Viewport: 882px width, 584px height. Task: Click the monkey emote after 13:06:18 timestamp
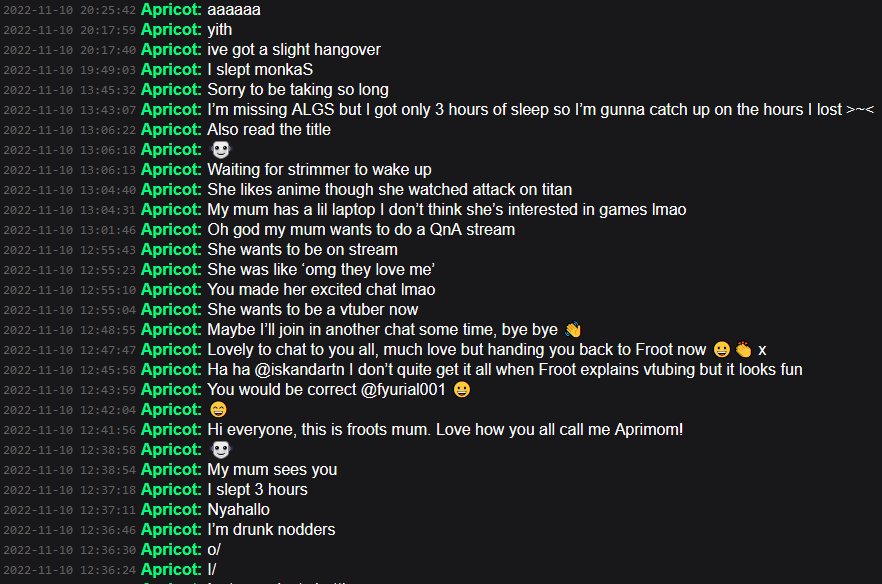pyautogui.click(x=220, y=150)
